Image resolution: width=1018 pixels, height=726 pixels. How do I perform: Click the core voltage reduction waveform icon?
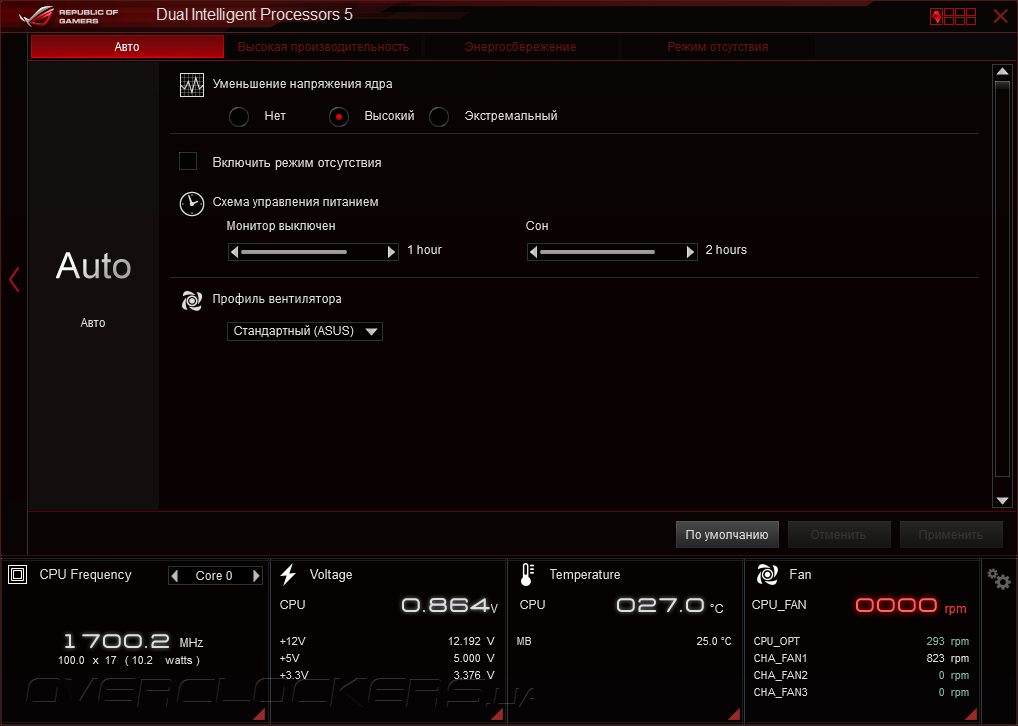pyautogui.click(x=192, y=85)
